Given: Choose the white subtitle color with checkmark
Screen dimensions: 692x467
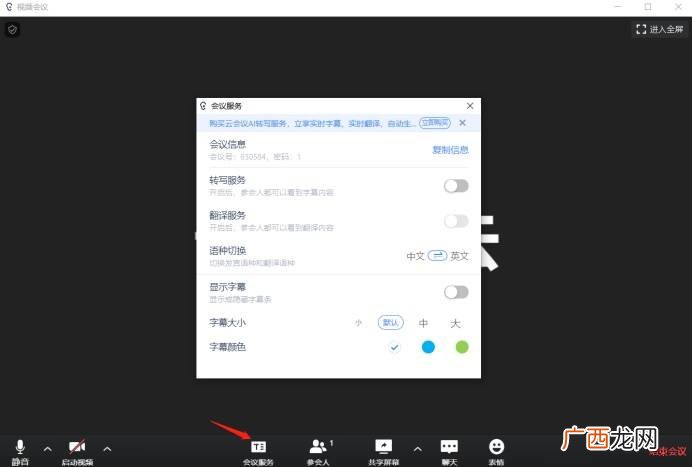Looking at the screenshot, I should 394,347.
